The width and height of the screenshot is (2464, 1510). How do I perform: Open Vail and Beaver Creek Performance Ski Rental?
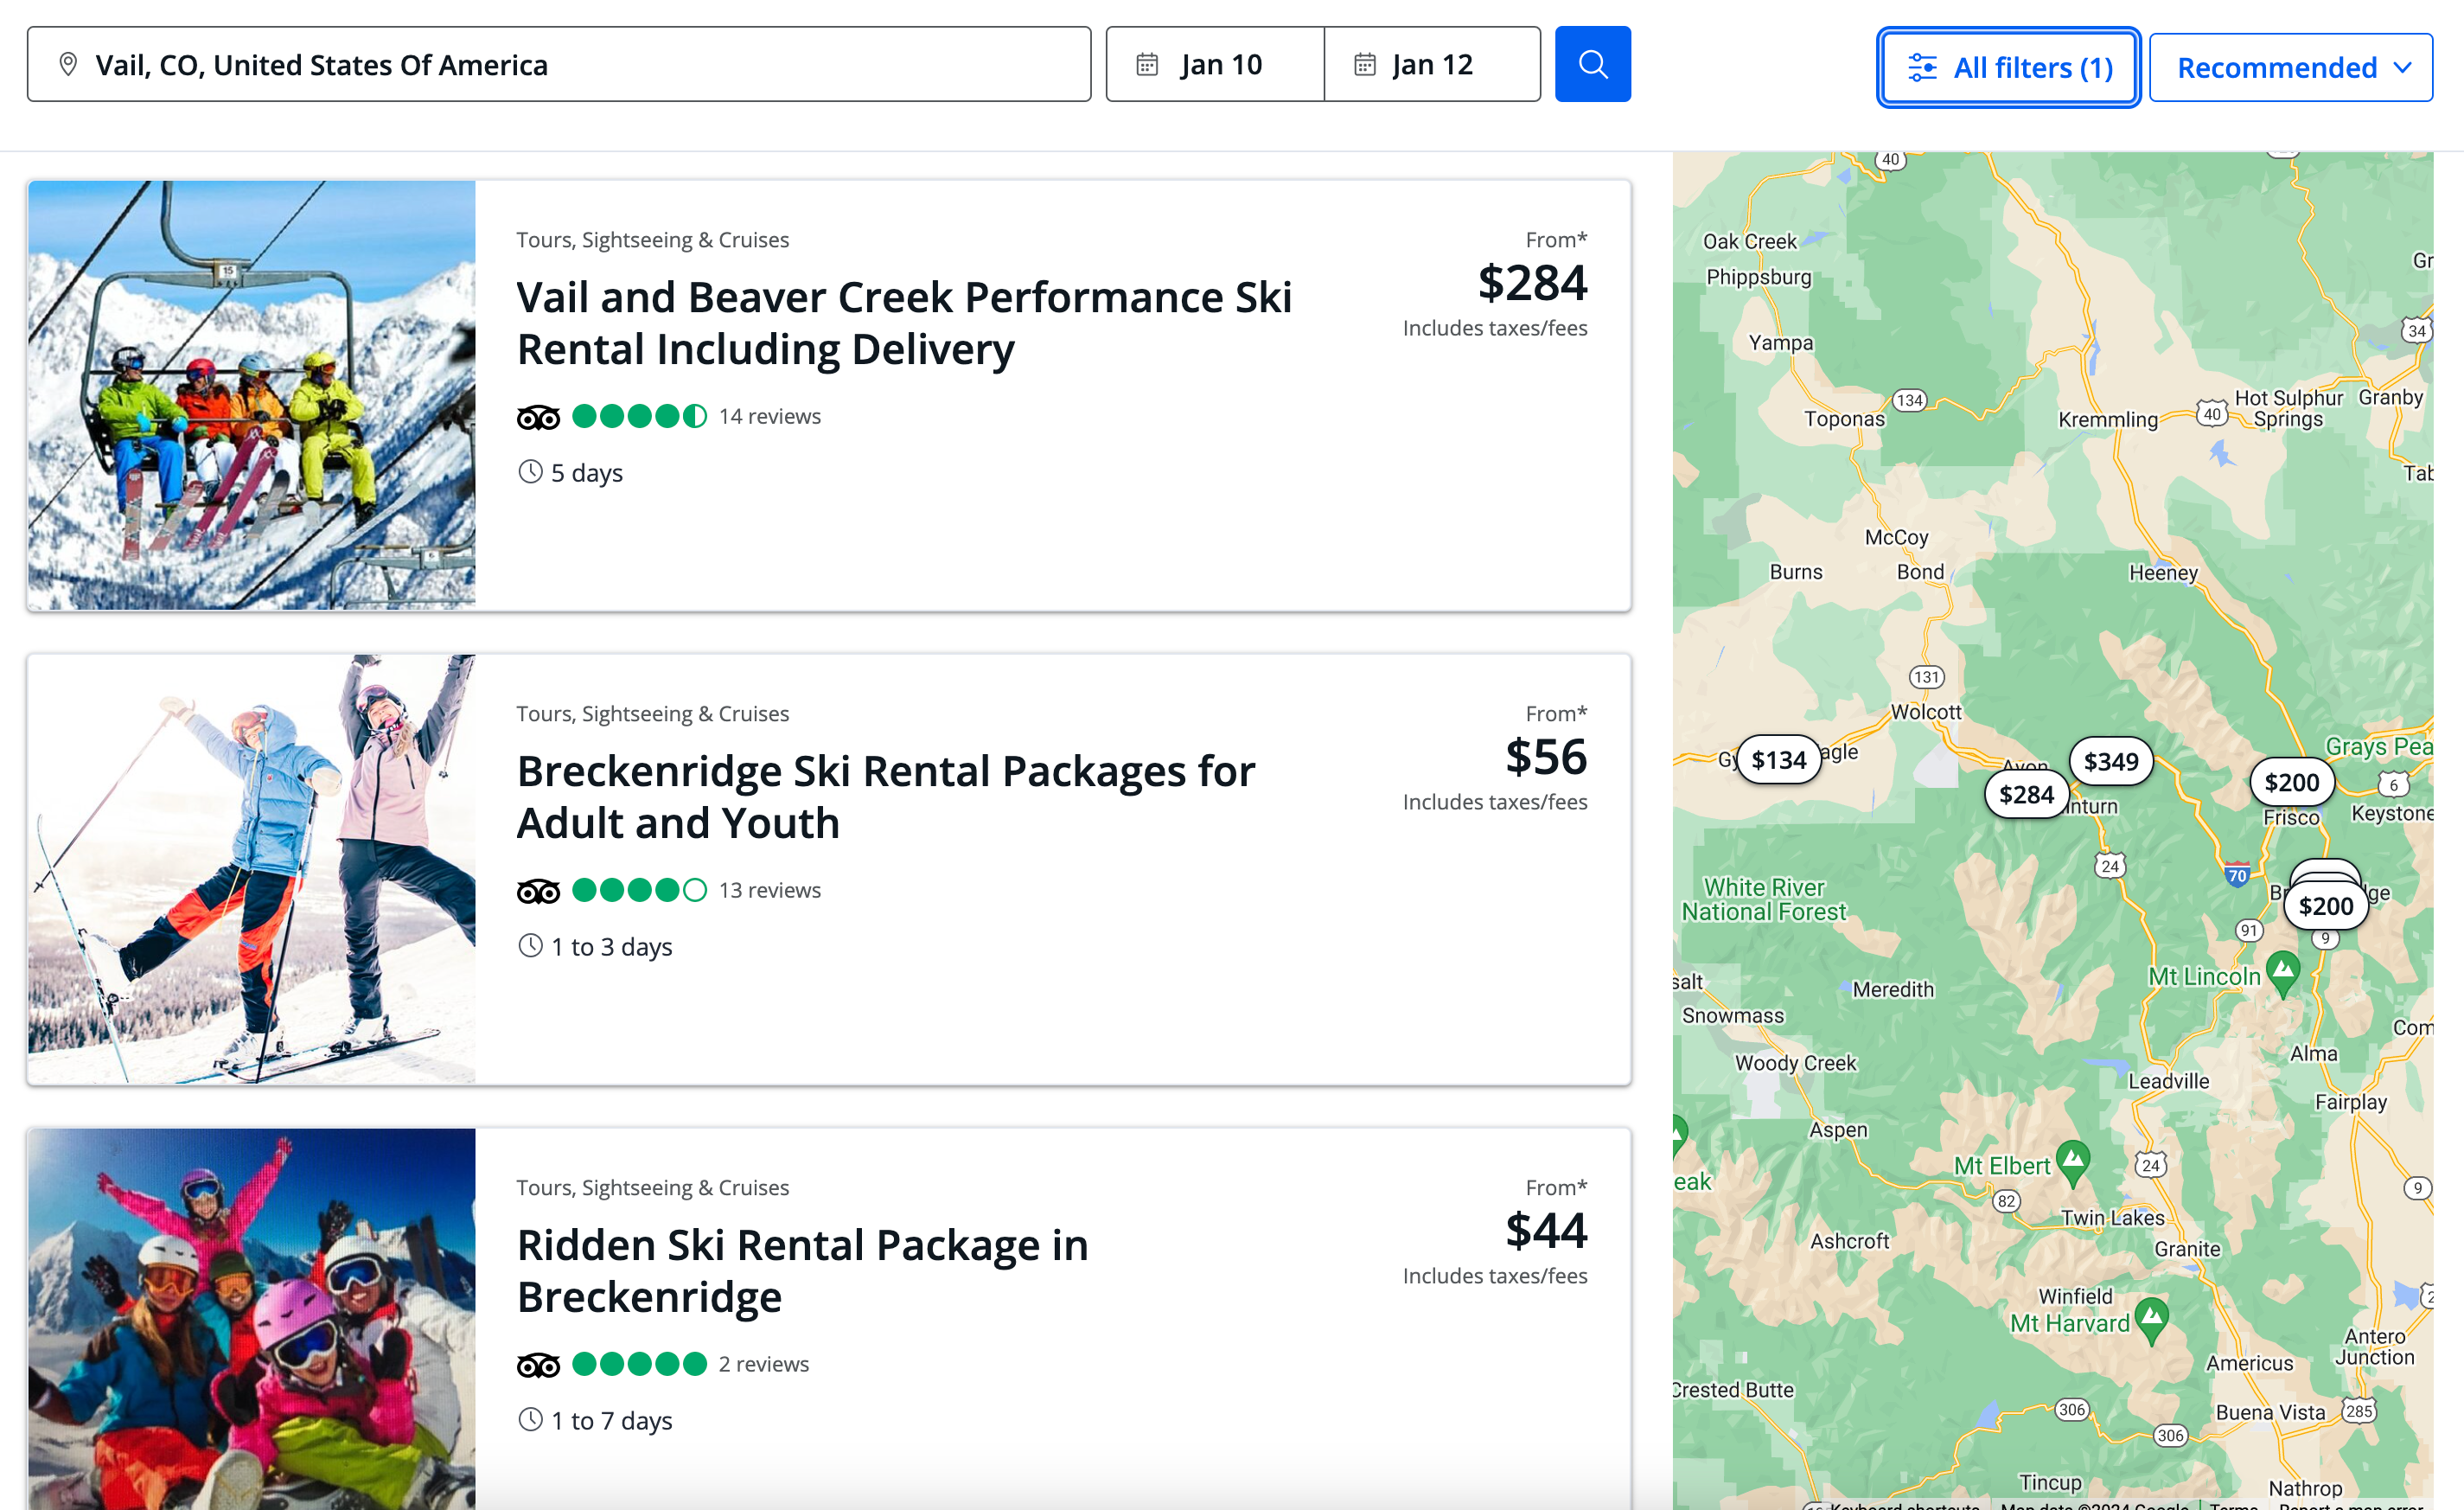[903, 323]
